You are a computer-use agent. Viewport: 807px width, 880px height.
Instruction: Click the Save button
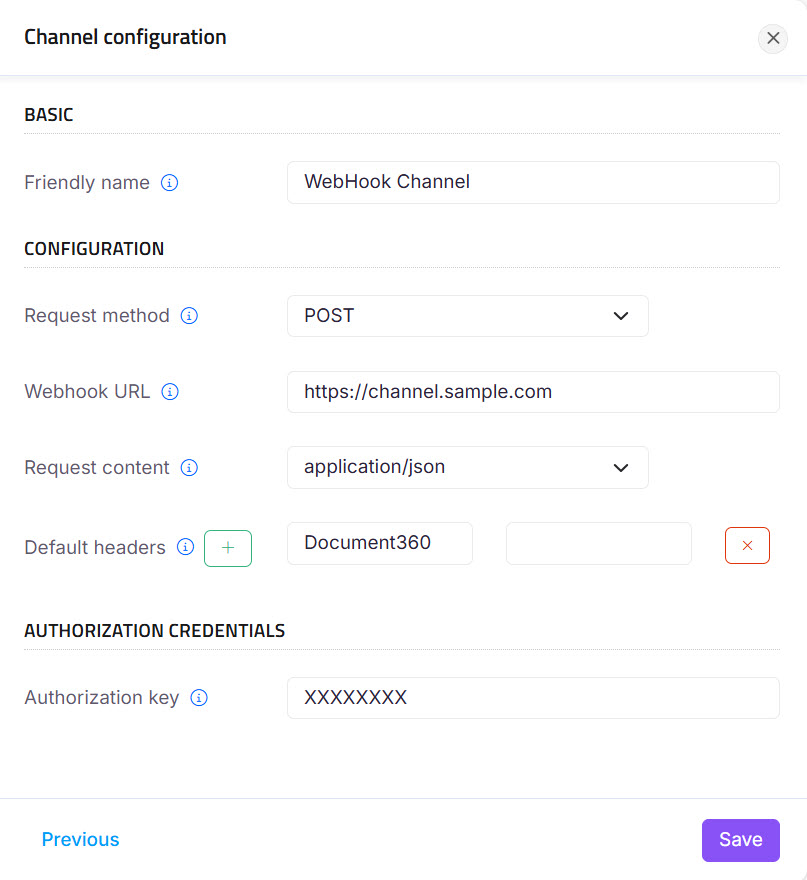pyautogui.click(x=740, y=840)
